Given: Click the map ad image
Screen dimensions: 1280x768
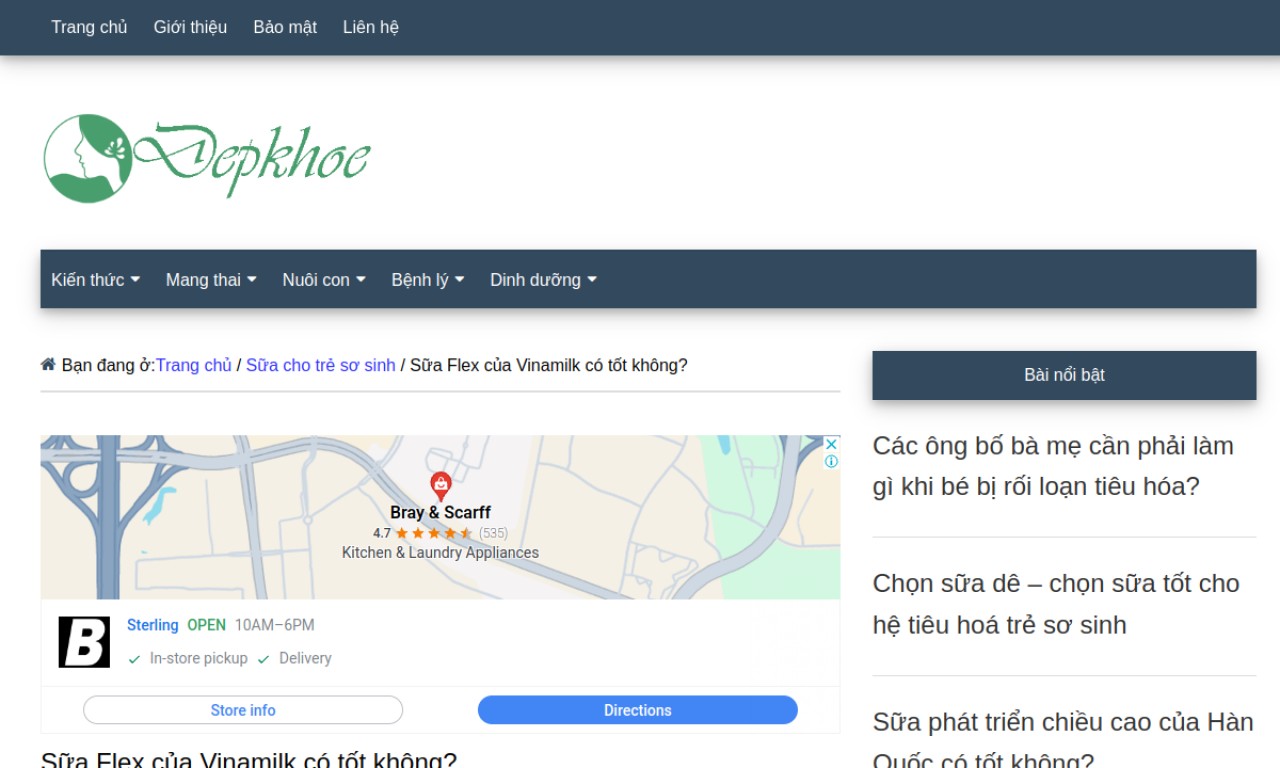Looking at the screenshot, I should [440, 517].
